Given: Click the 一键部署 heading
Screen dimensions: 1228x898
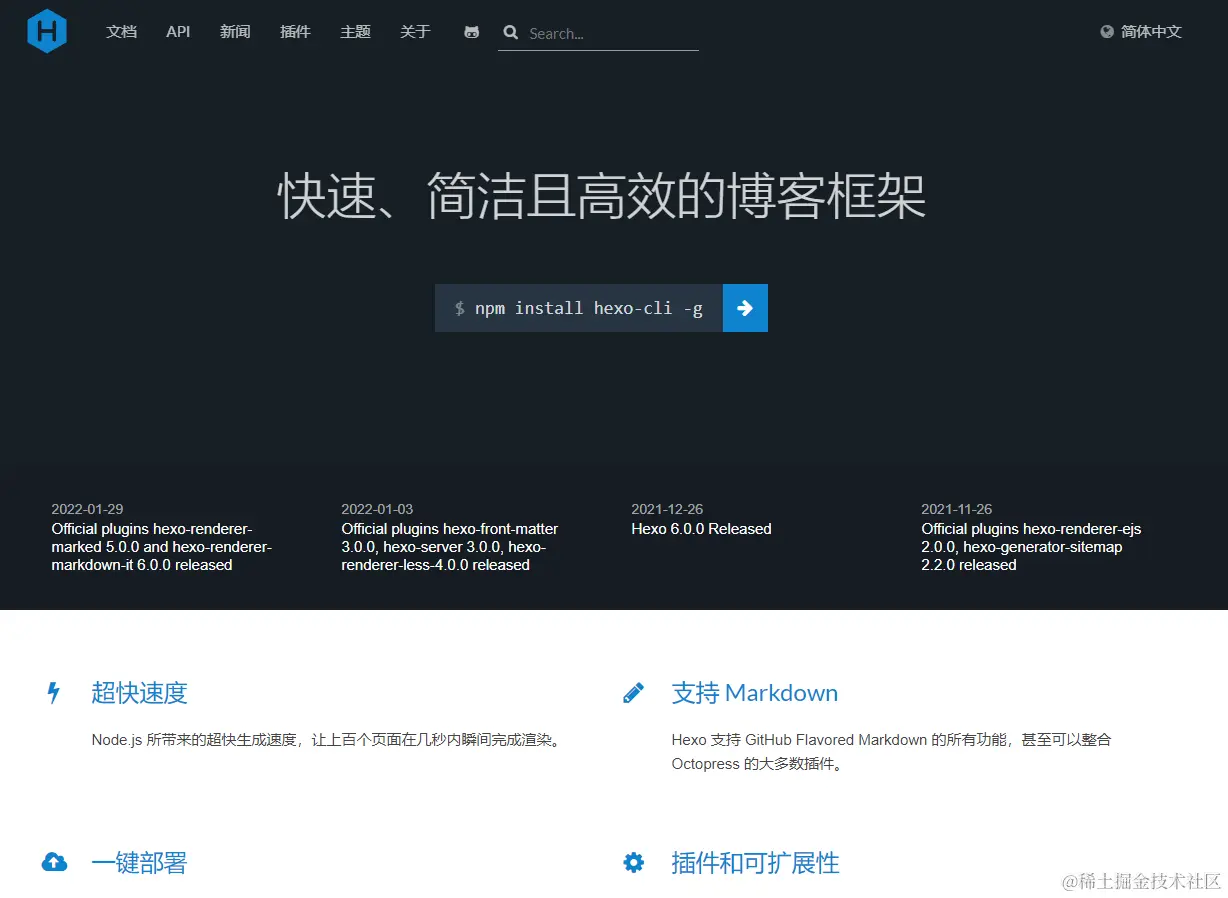Looking at the screenshot, I should click(x=139, y=863).
